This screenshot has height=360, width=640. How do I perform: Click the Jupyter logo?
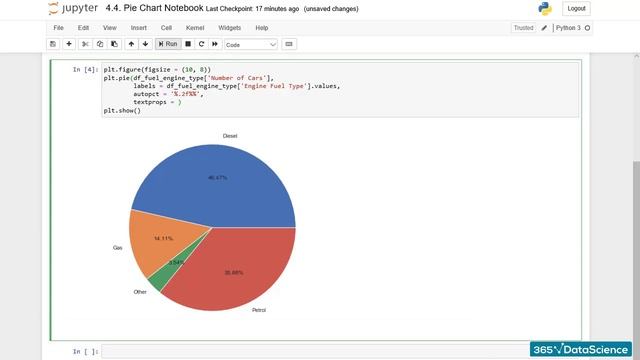click(x=73, y=9)
